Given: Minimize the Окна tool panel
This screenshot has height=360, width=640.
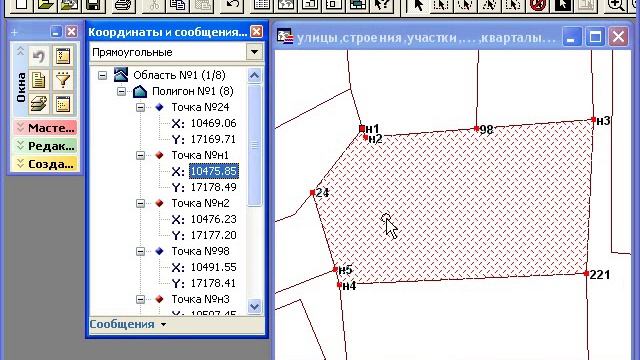Looking at the screenshot, I should click(56, 32).
